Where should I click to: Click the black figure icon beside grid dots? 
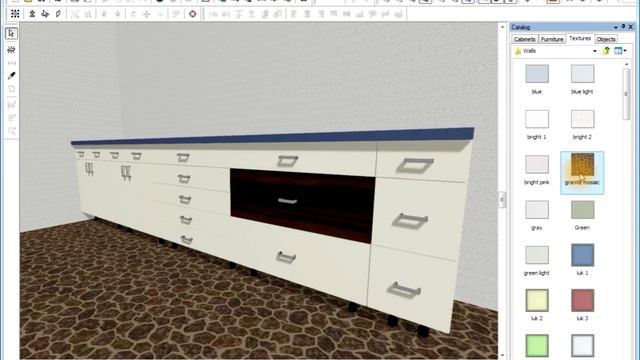pos(32,14)
